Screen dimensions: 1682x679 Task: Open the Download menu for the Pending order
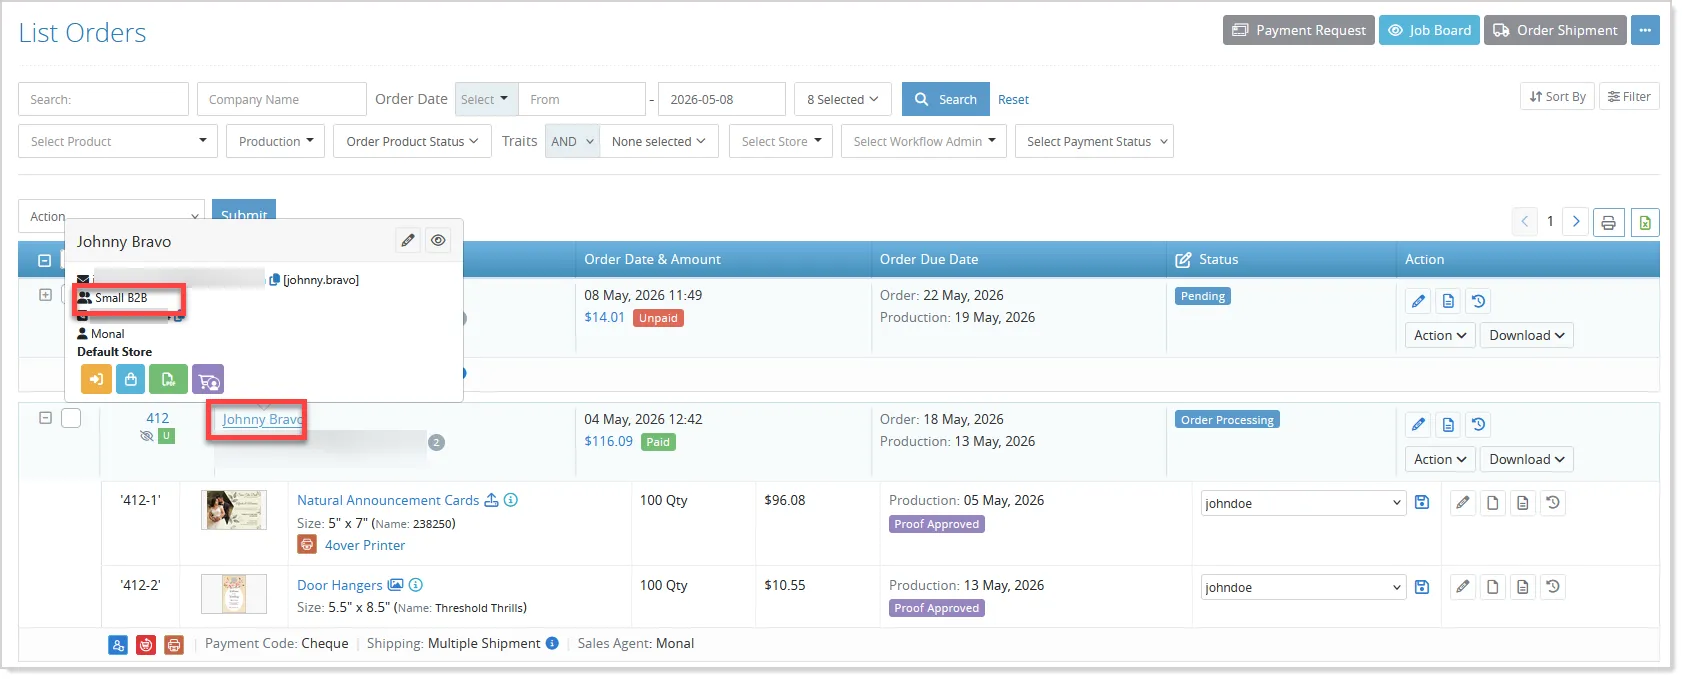[x=1527, y=335]
